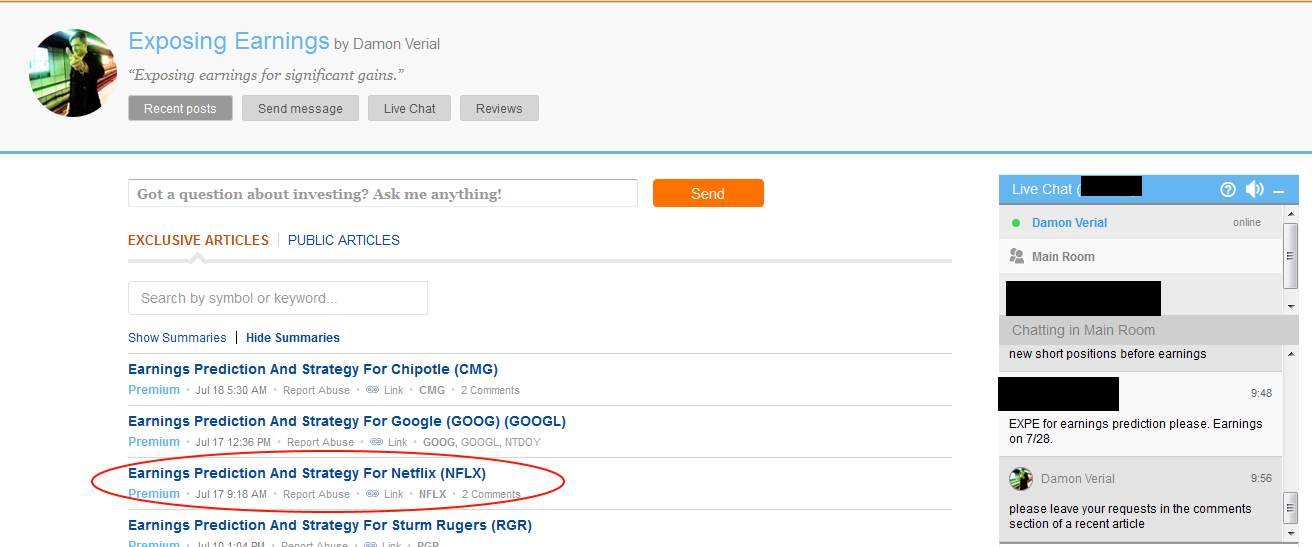Screen dimensions: 1312x547
Task: Click the green online status dot
Action: [1016, 223]
